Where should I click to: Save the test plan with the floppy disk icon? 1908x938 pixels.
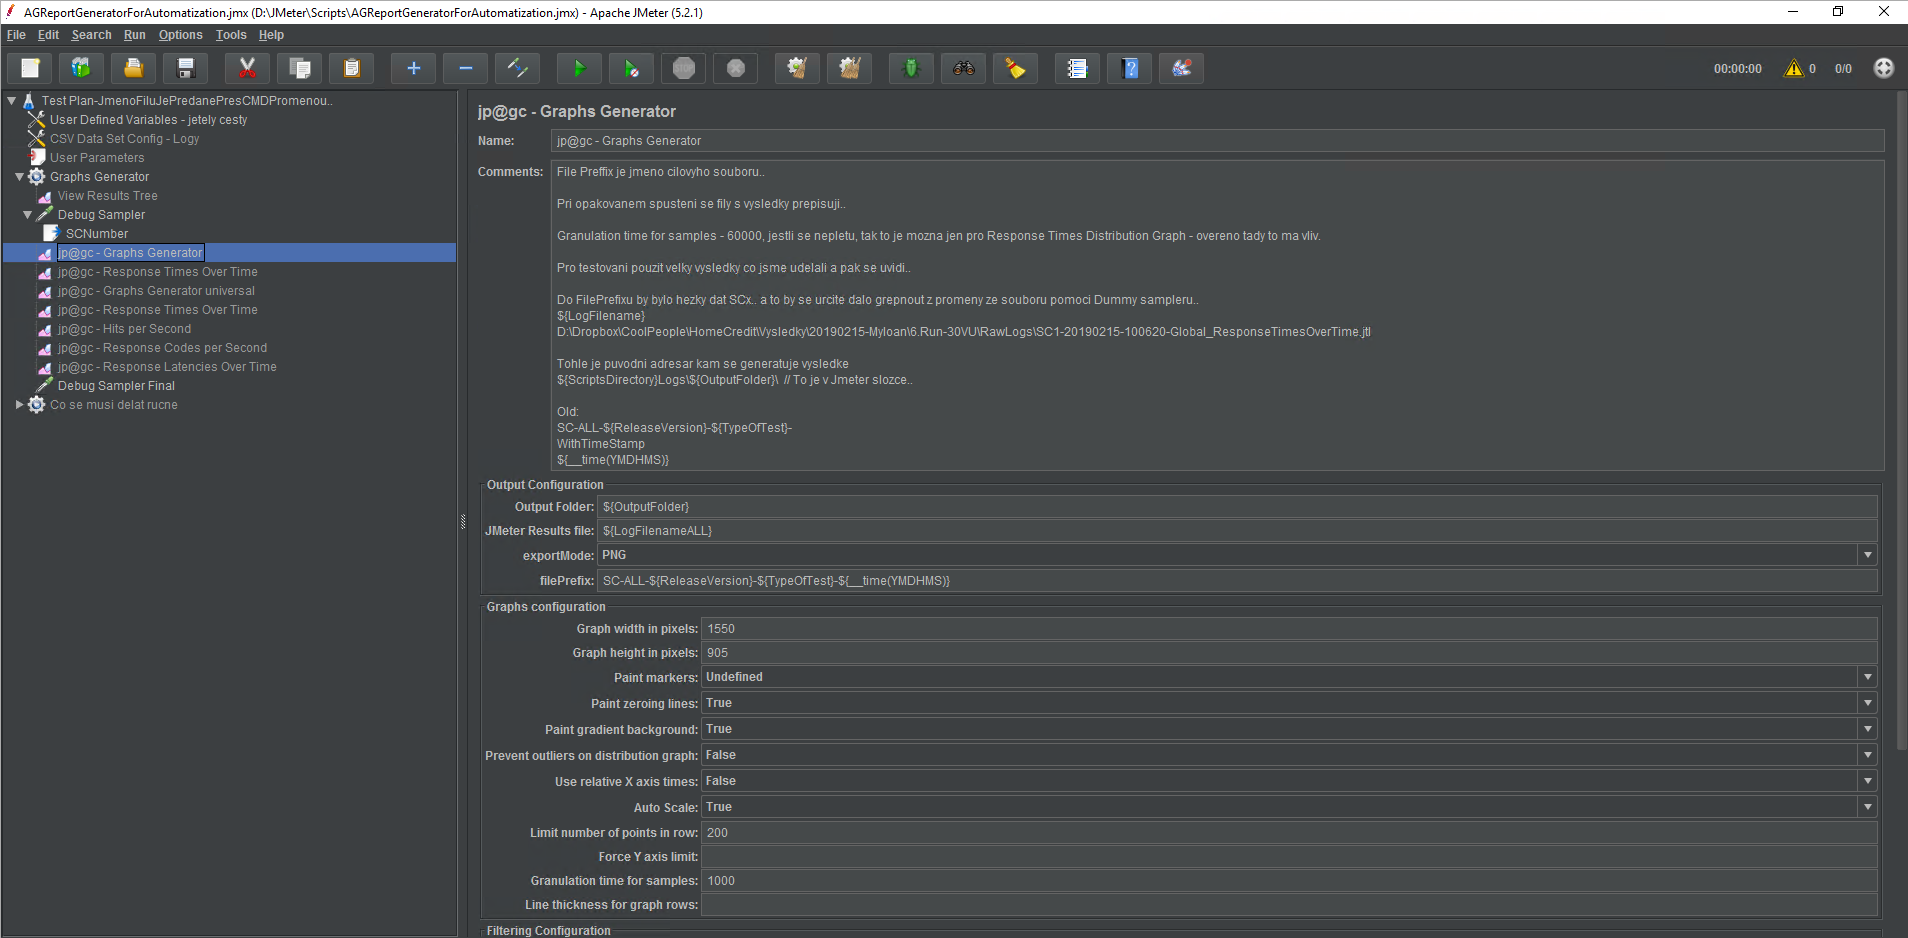coord(185,68)
